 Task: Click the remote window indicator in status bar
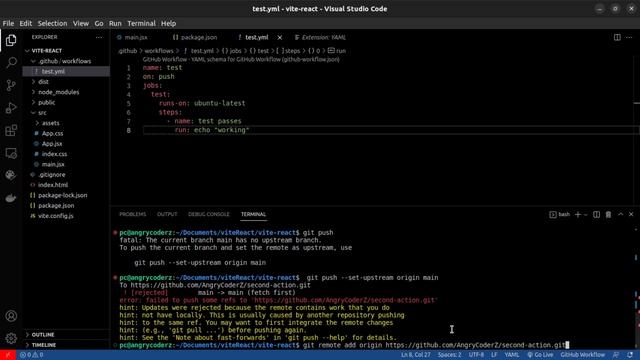[8, 355]
